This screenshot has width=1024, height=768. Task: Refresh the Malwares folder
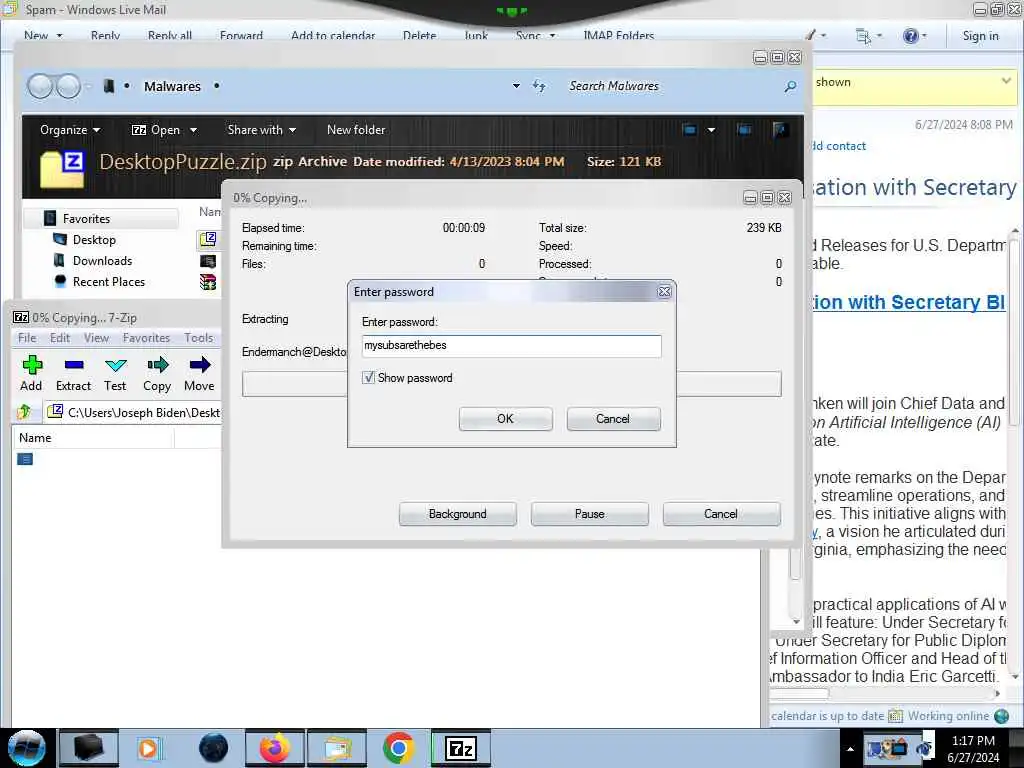(x=539, y=86)
